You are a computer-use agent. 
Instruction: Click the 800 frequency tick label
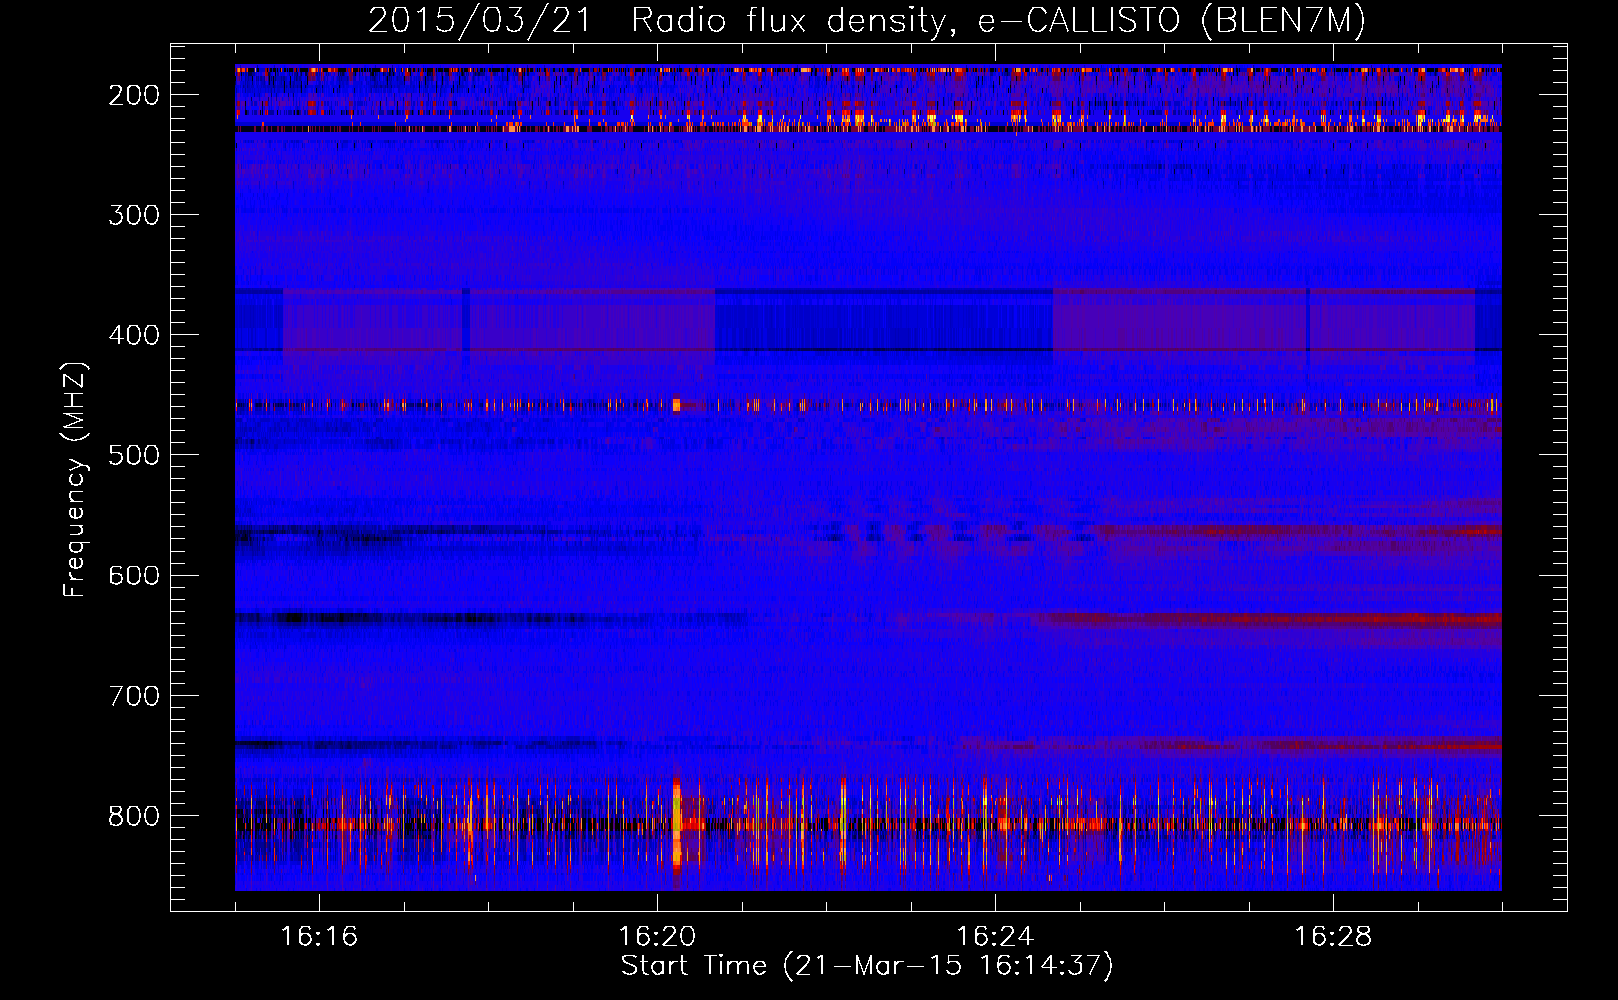click(133, 816)
